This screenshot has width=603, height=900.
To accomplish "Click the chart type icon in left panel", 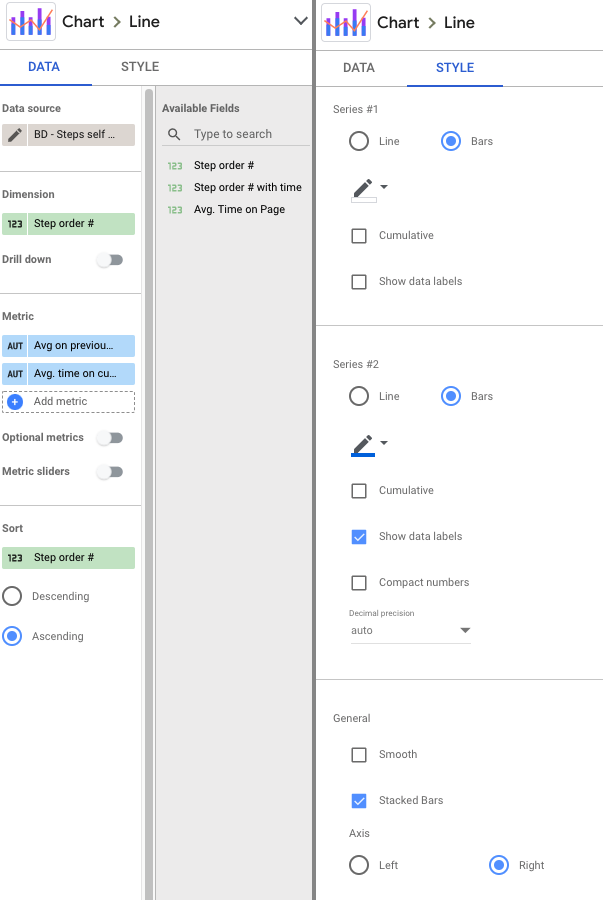I will [31, 22].
